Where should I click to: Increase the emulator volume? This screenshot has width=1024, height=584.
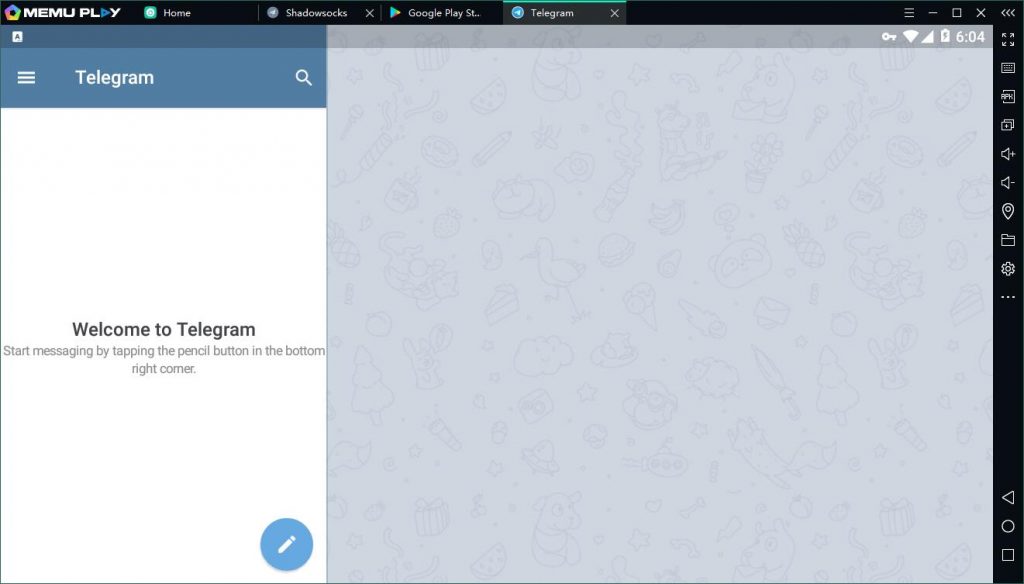click(x=1007, y=153)
